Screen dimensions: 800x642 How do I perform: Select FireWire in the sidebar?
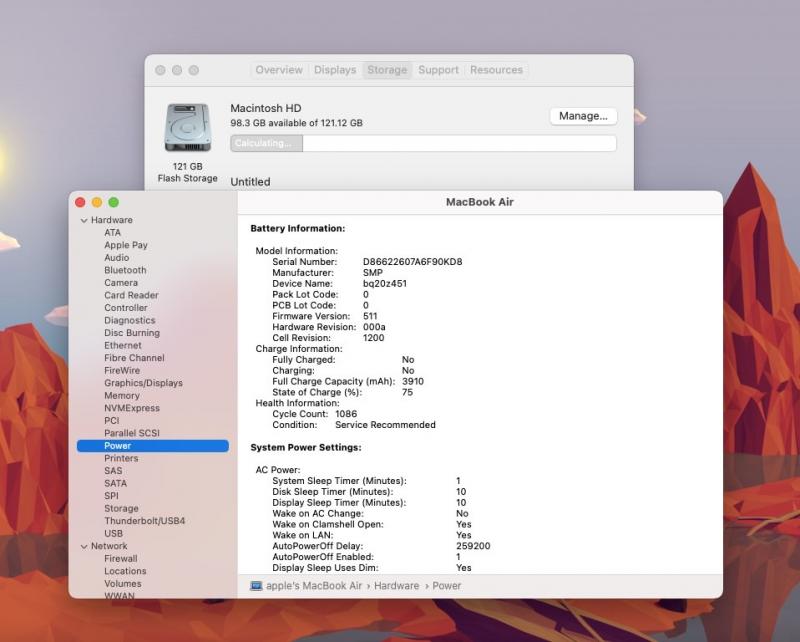click(x=122, y=371)
